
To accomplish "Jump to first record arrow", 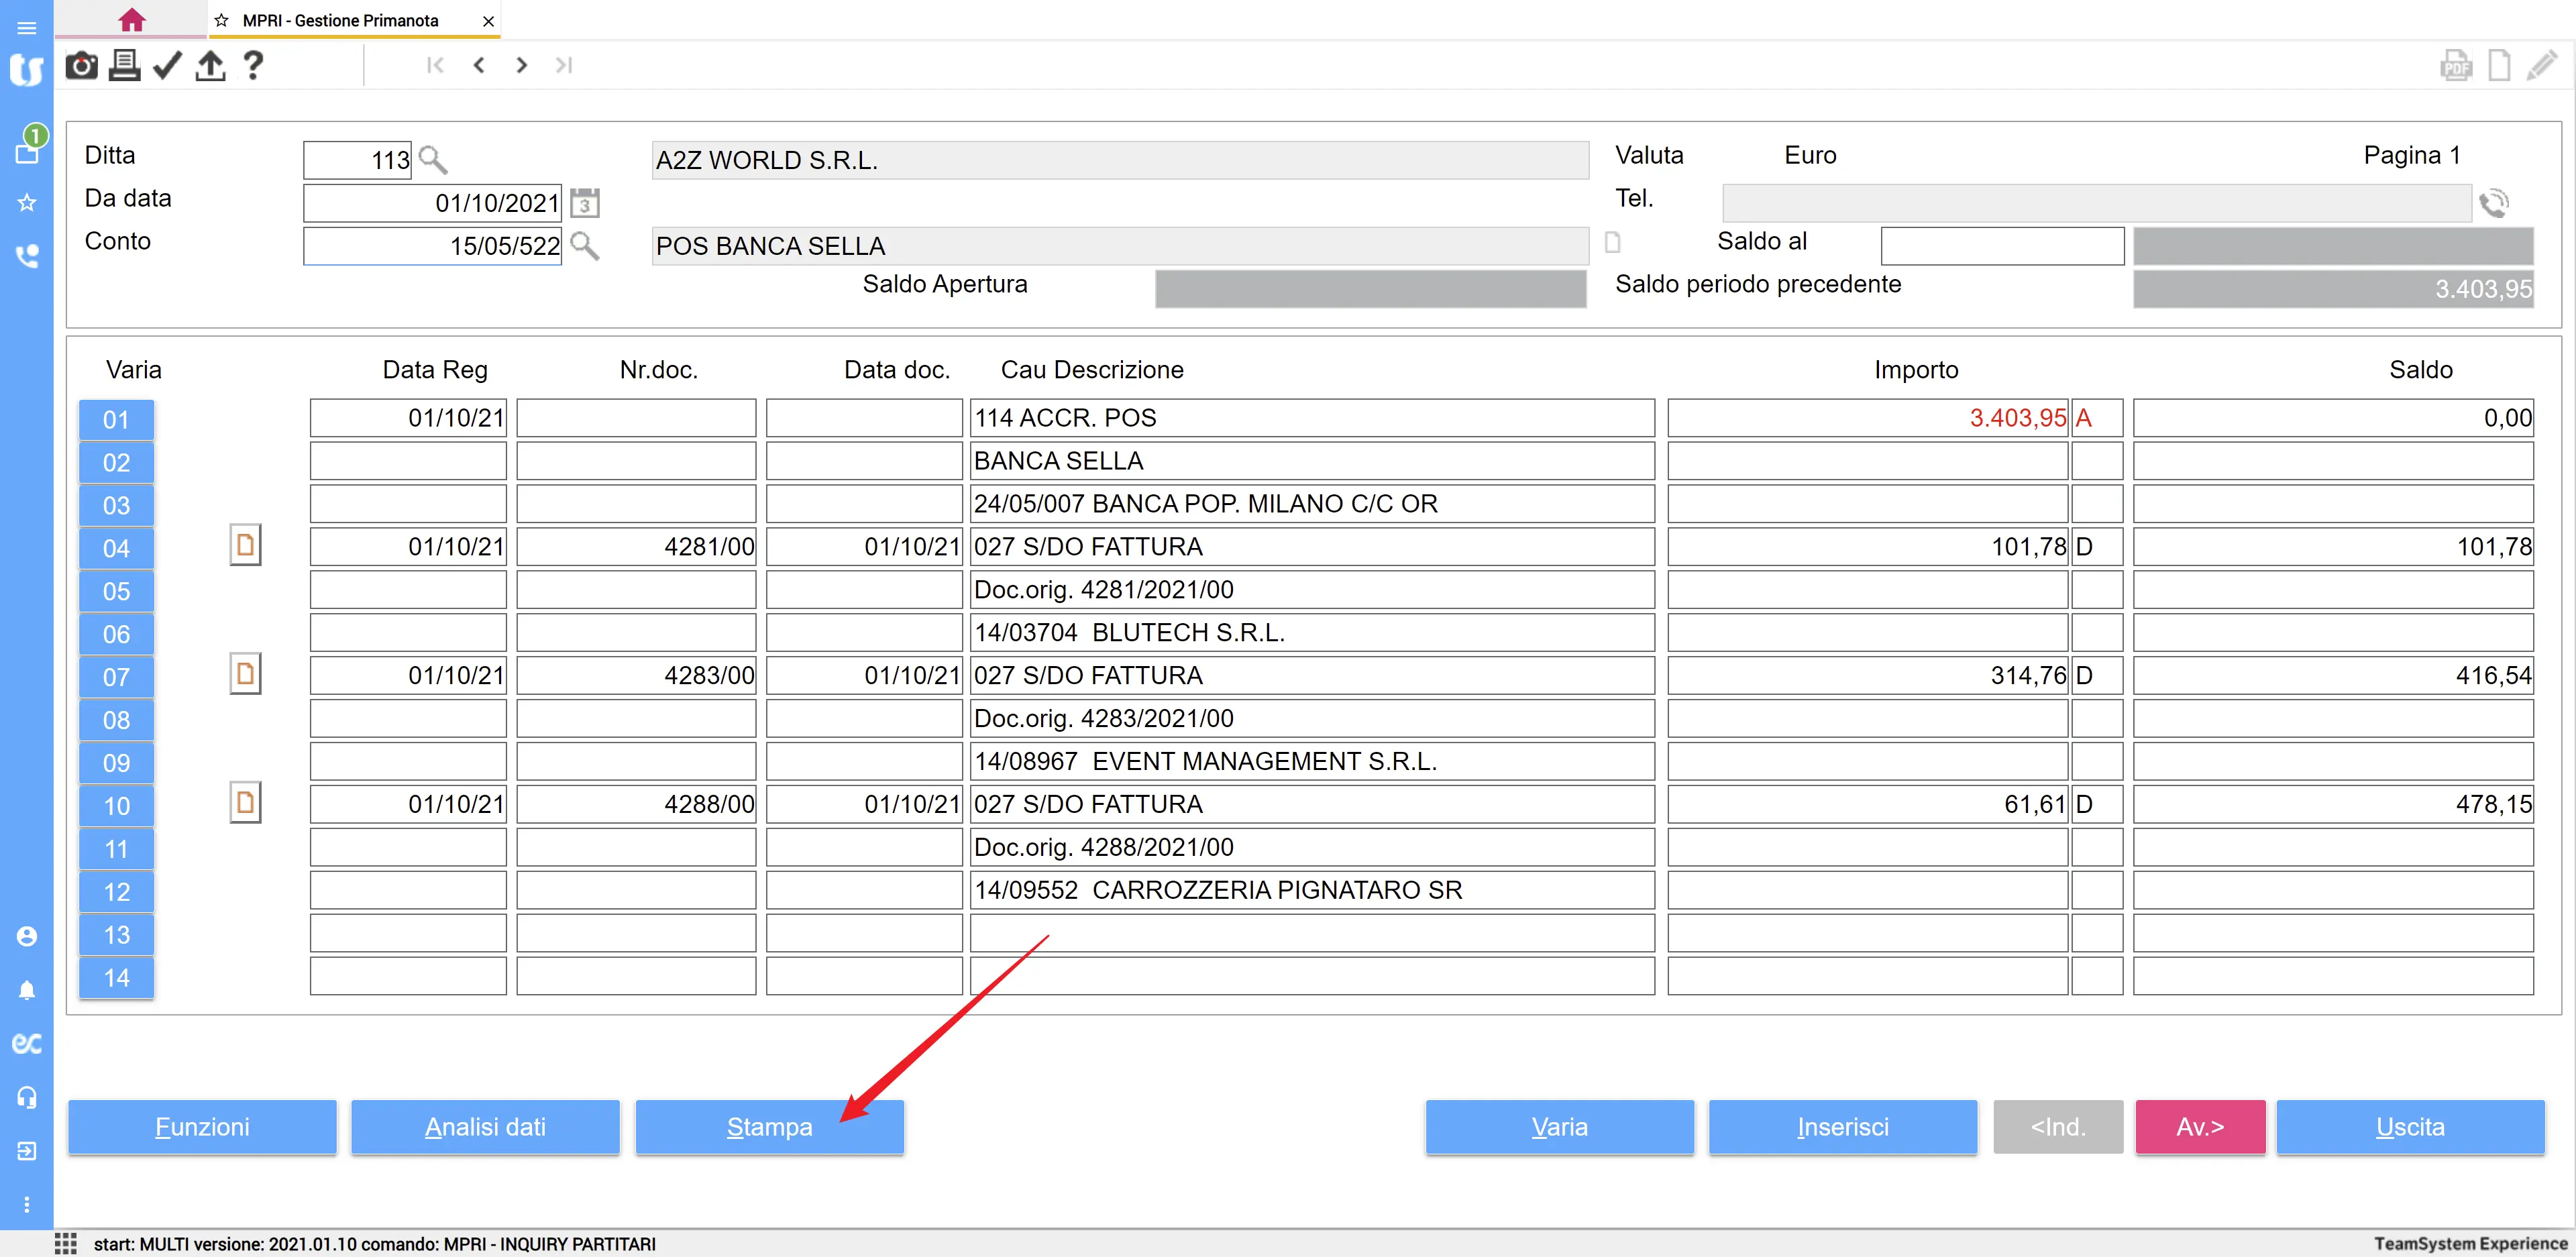I will (435, 66).
